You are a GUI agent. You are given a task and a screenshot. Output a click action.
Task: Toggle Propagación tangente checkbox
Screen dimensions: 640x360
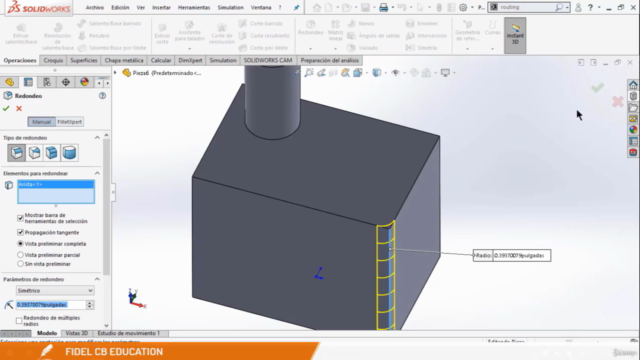click(x=20, y=233)
